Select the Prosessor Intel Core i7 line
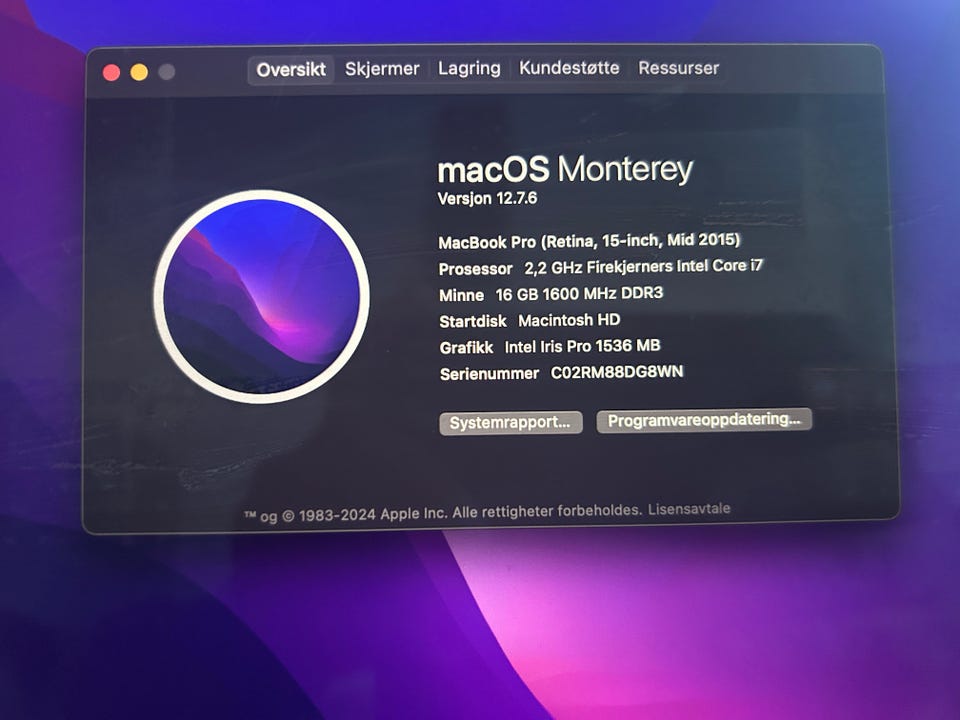Screen dimensions: 960x720 (x=601, y=268)
